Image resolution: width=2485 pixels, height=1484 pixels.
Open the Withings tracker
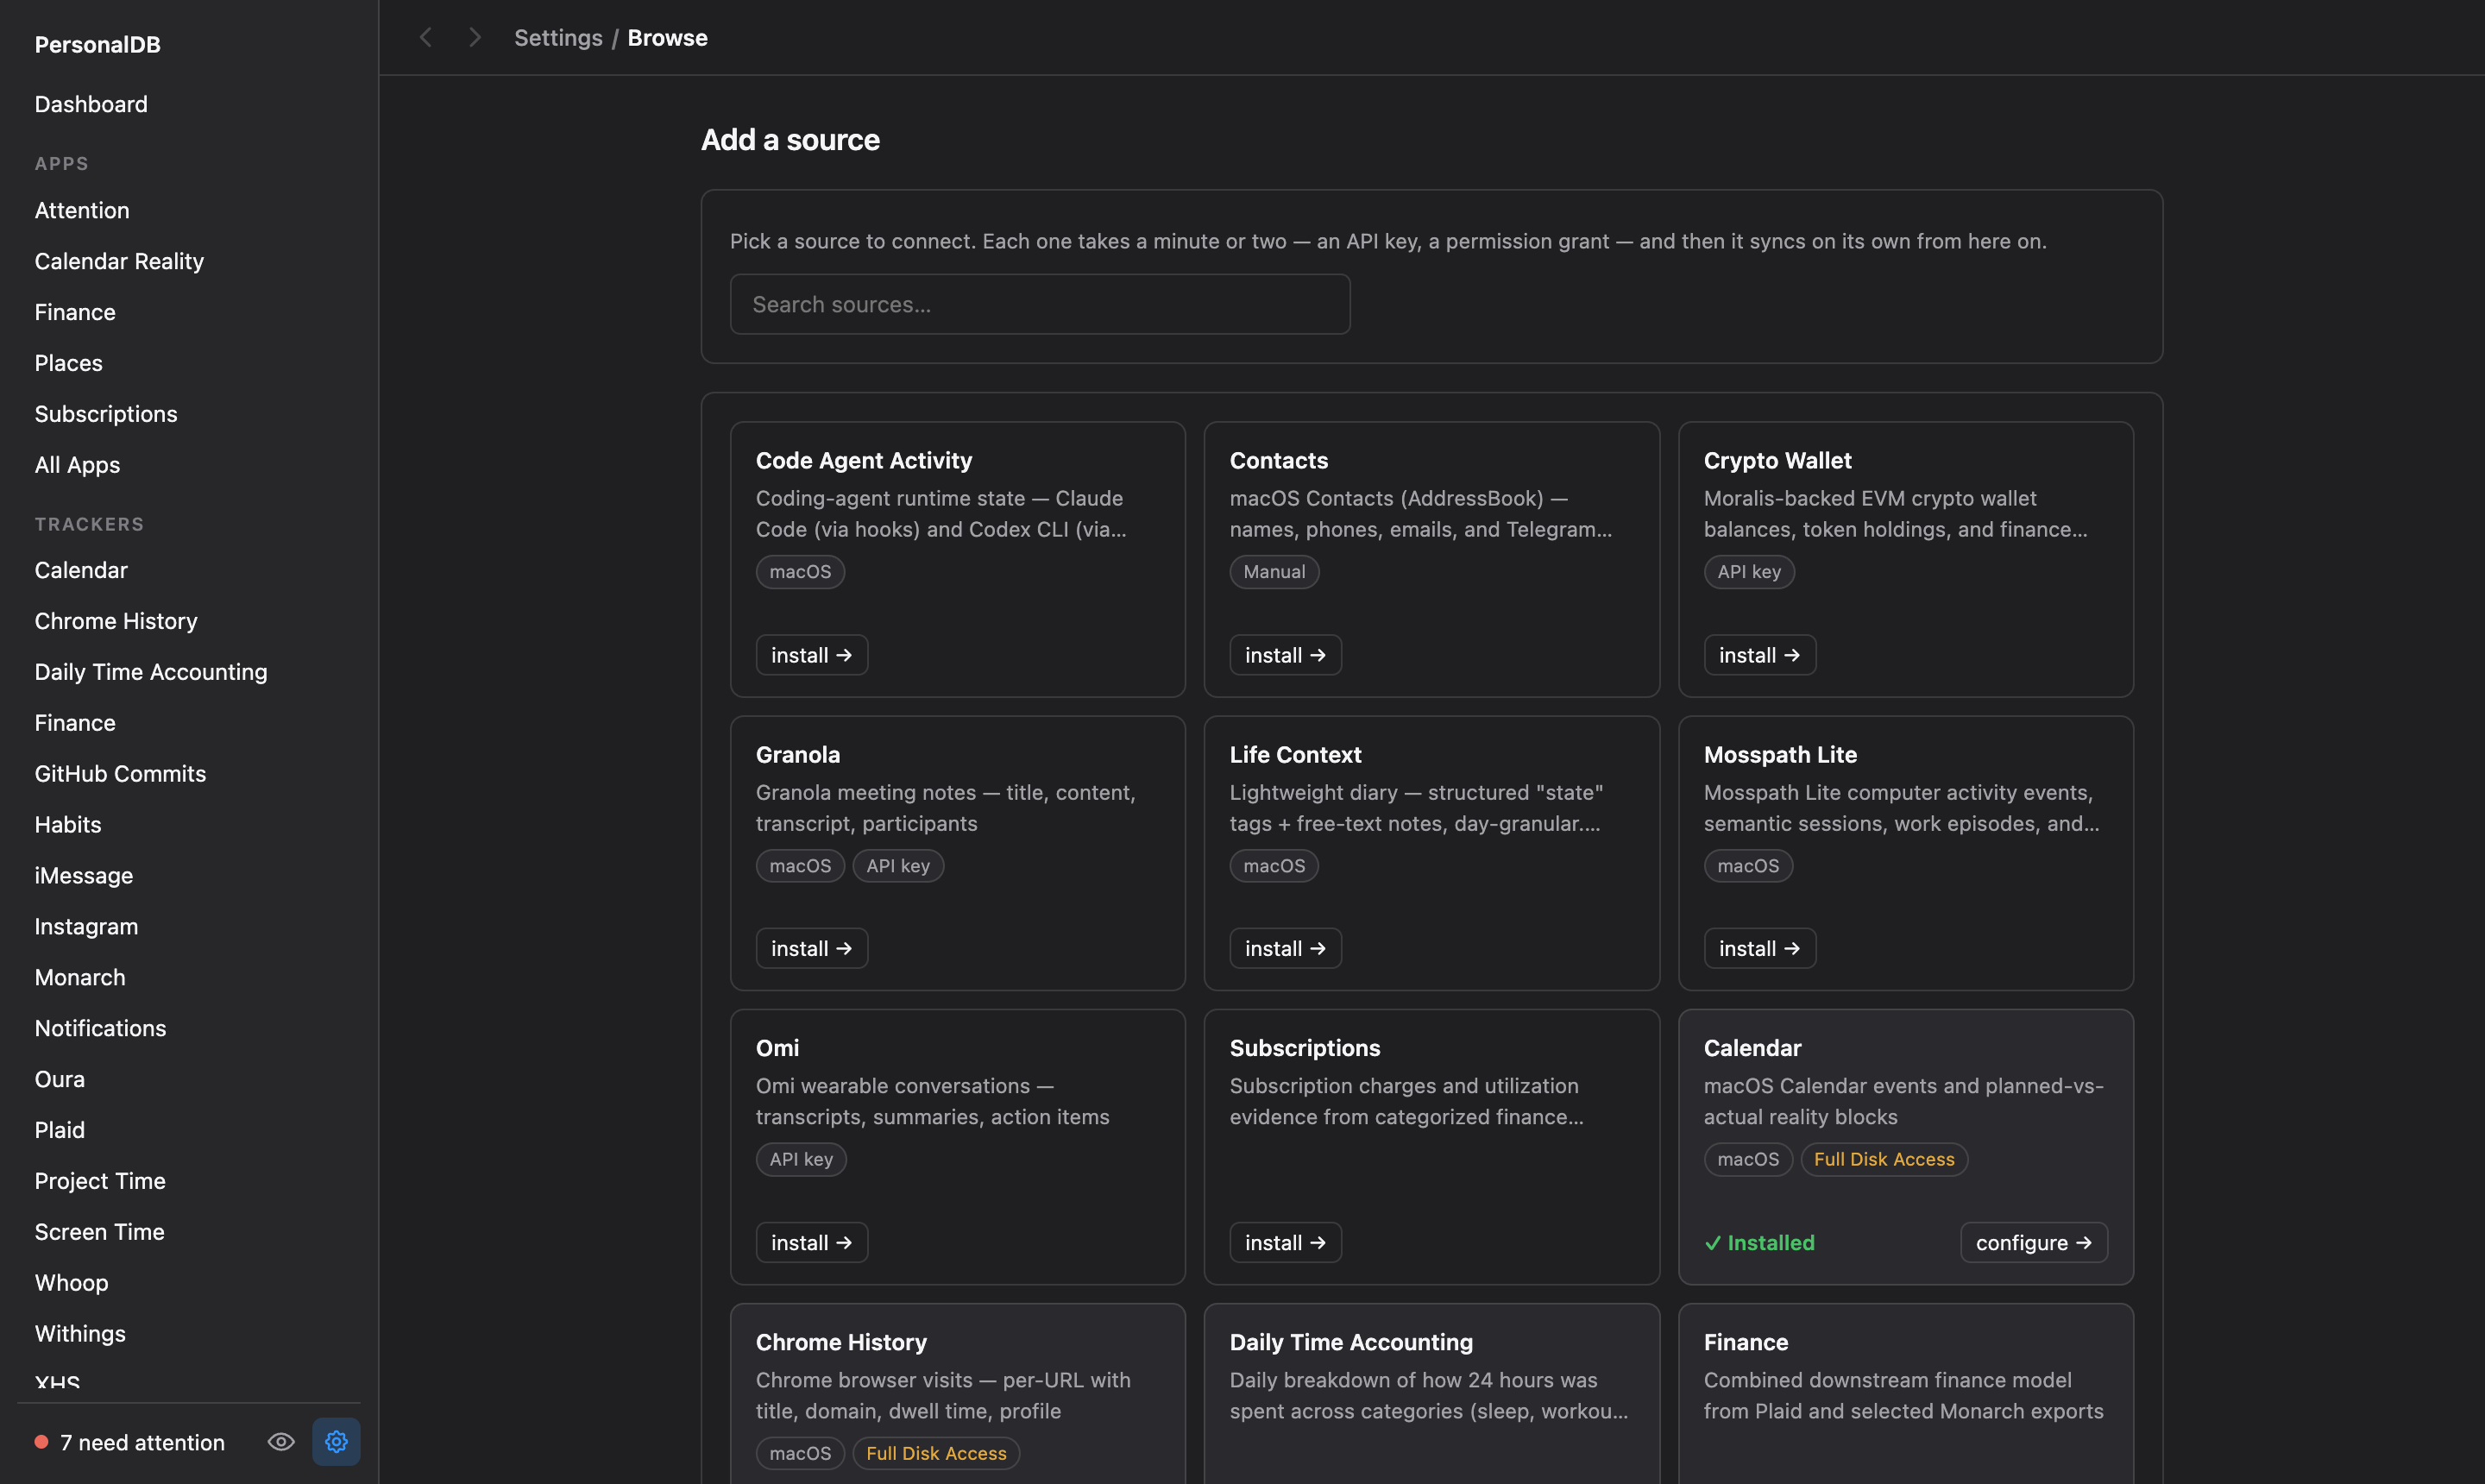(80, 1334)
